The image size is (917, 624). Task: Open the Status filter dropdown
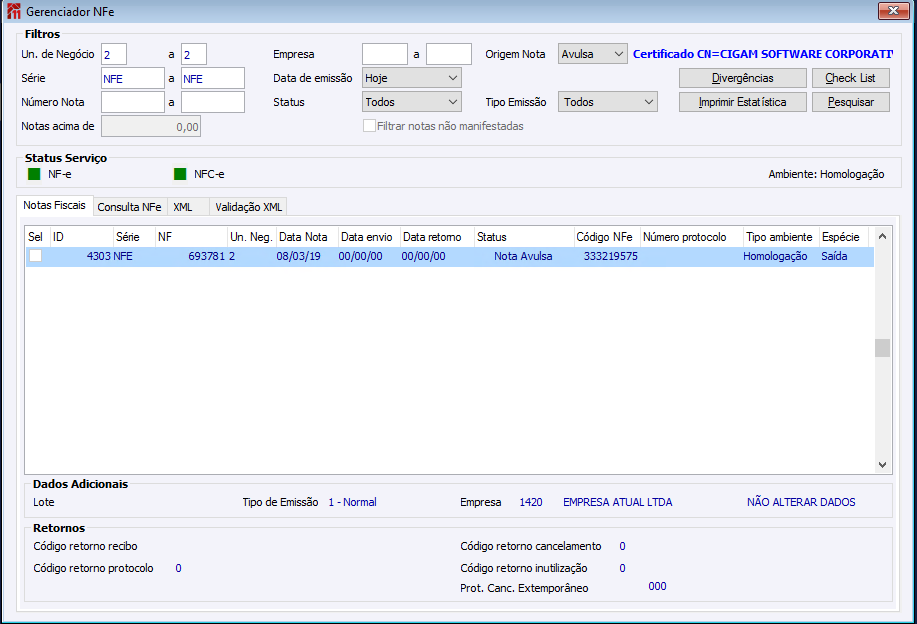pos(412,102)
